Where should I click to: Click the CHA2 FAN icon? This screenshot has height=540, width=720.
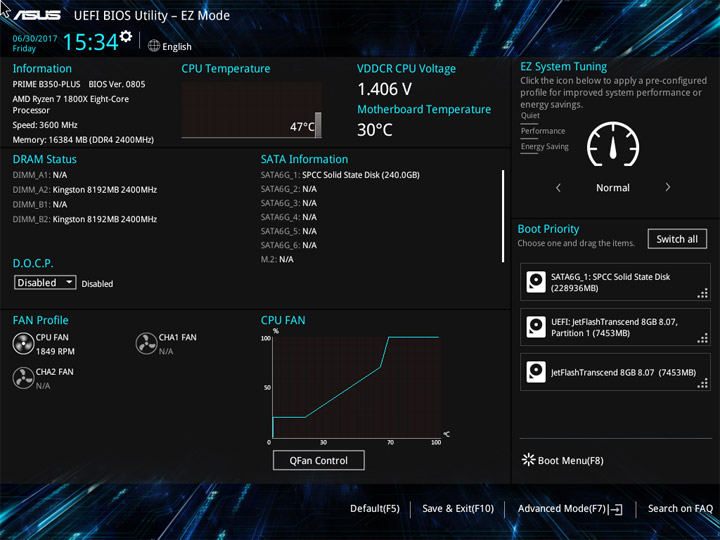tap(23, 378)
